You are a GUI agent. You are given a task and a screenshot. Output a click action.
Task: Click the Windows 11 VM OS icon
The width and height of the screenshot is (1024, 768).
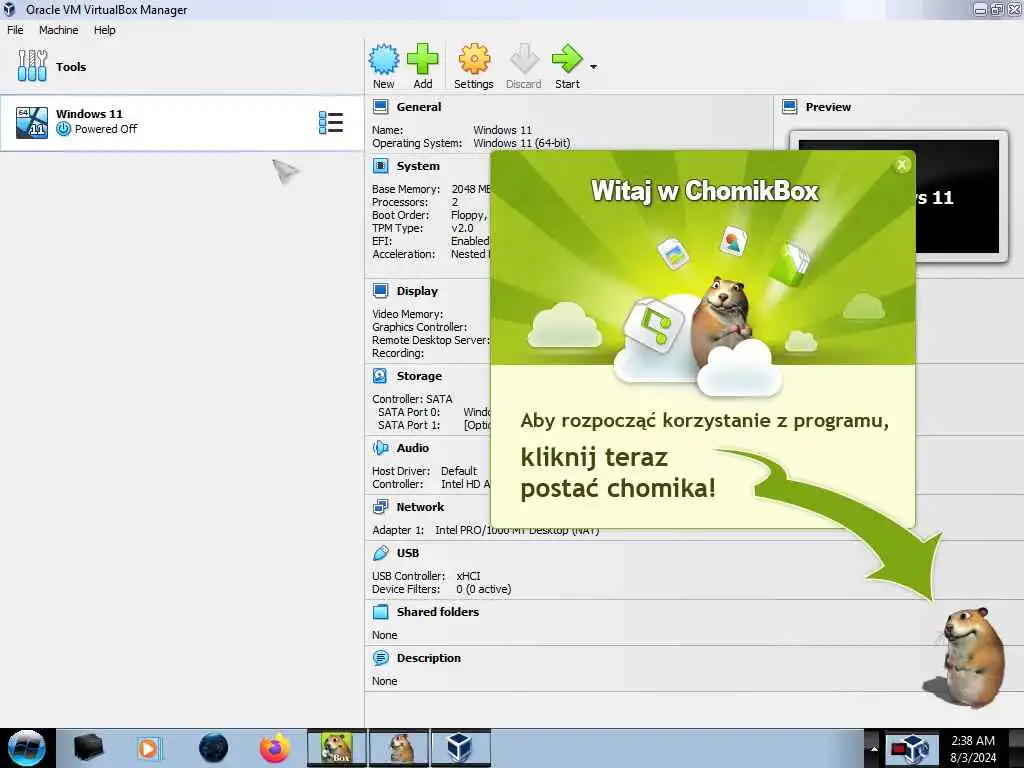(31, 123)
